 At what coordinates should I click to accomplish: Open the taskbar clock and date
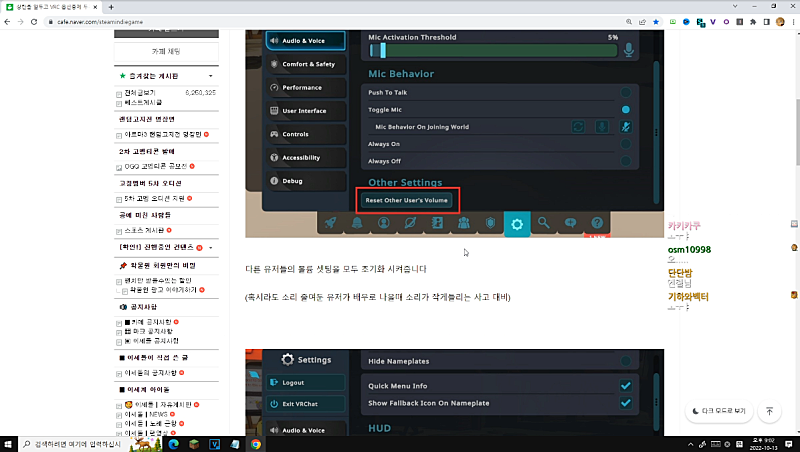coord(764,444)
